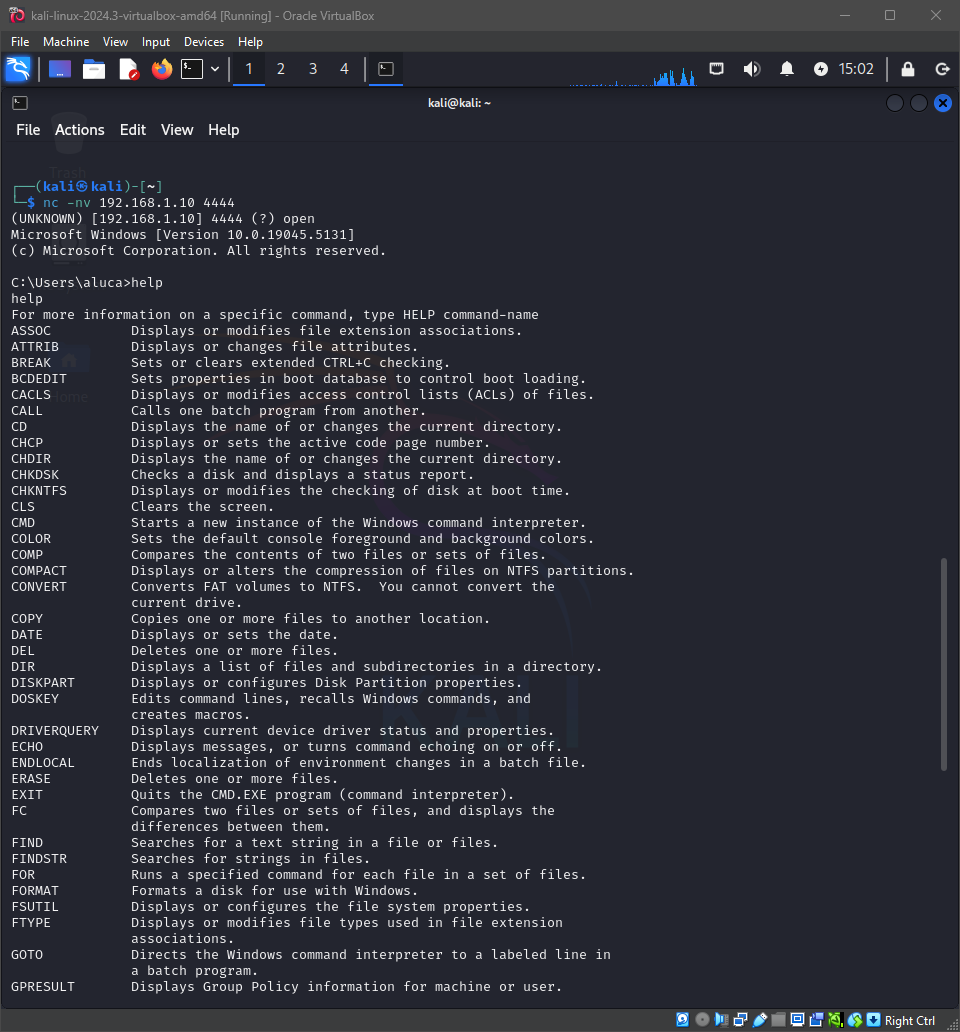Image resolution: width=960 pixels, height=1032 pixels.
Task: Close the terminal with blue X button
Action: point(943,103)
